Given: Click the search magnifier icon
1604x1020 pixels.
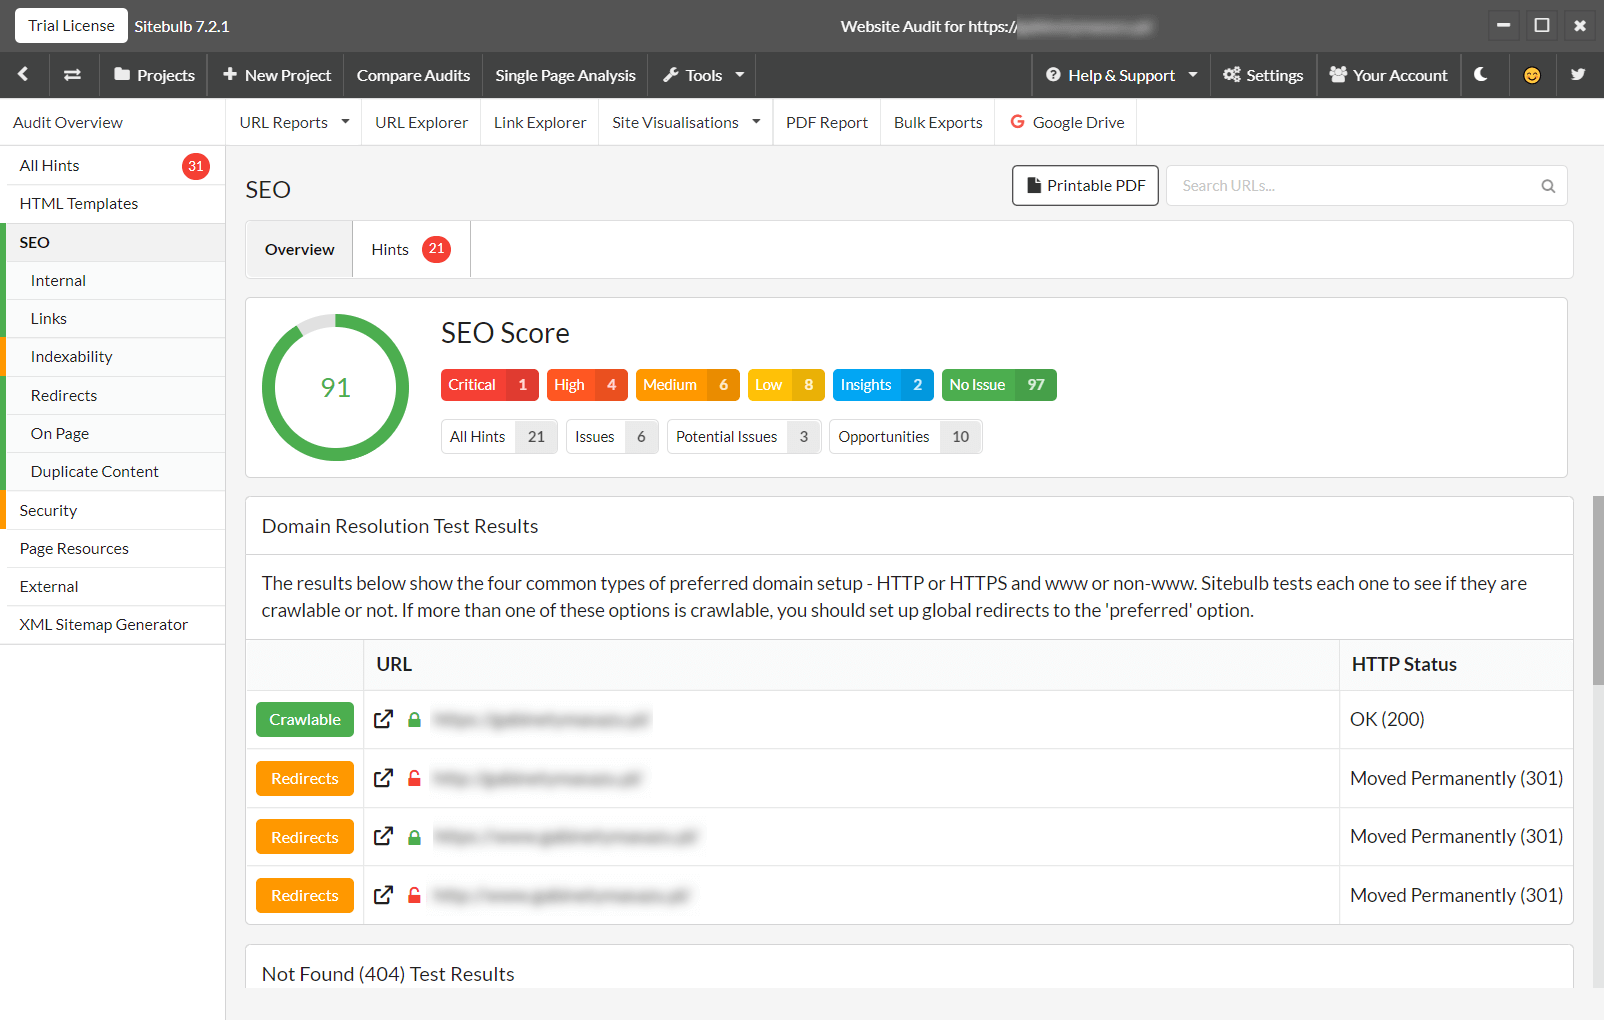Looking at the screenshot, I should point(1547,186).
